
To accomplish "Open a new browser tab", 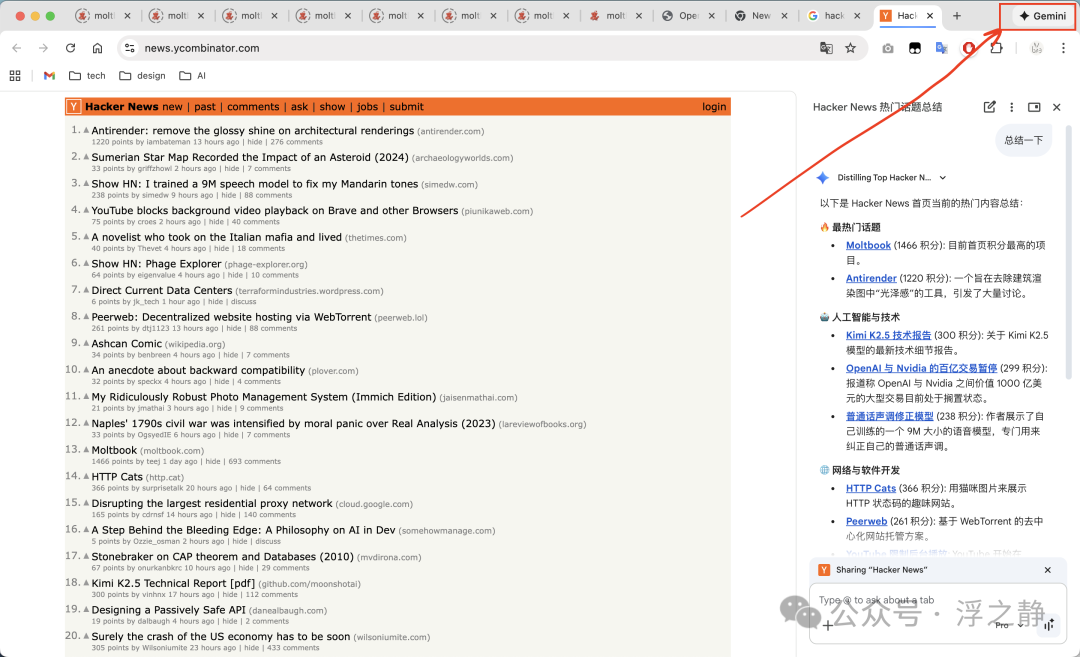I will [x=957, y=16].
